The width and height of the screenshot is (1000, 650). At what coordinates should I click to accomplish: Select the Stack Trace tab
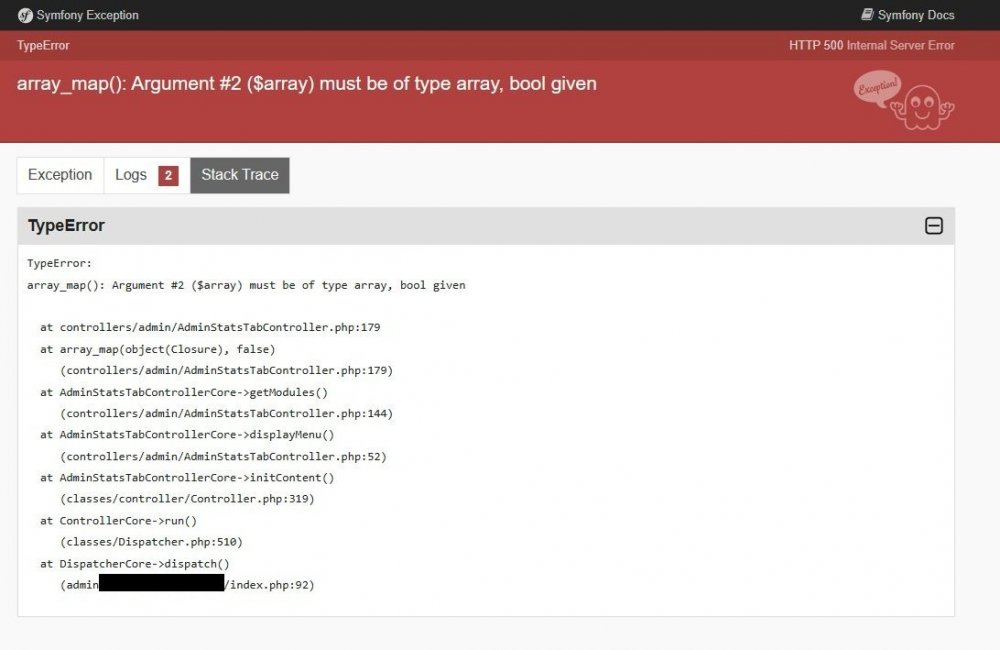coord(240,175)
